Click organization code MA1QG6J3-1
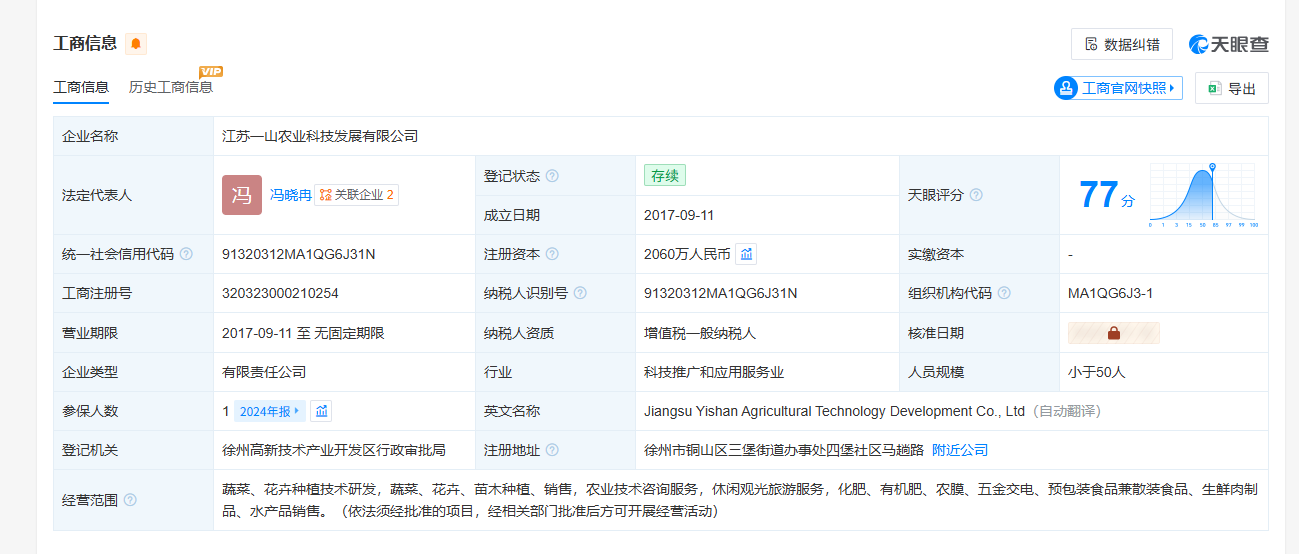The width and height of the screenshot is (1299, 554). coord(1110,293)
